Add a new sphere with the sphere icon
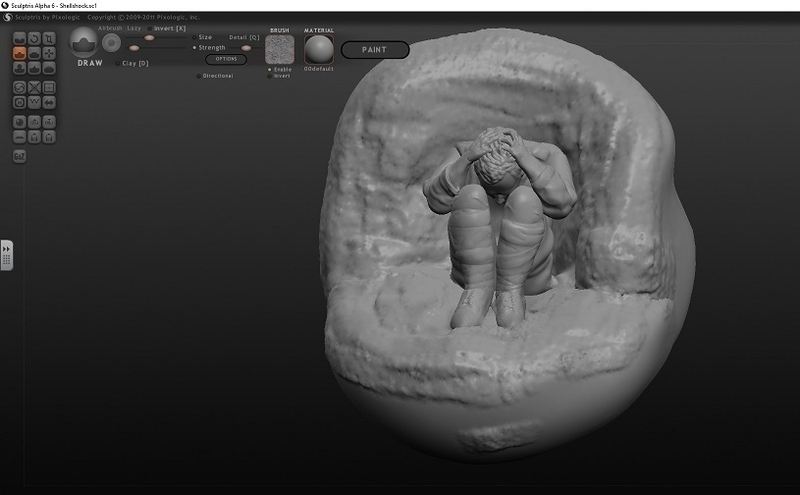This screenshot has height=495, width=800. tap(19, 122)
